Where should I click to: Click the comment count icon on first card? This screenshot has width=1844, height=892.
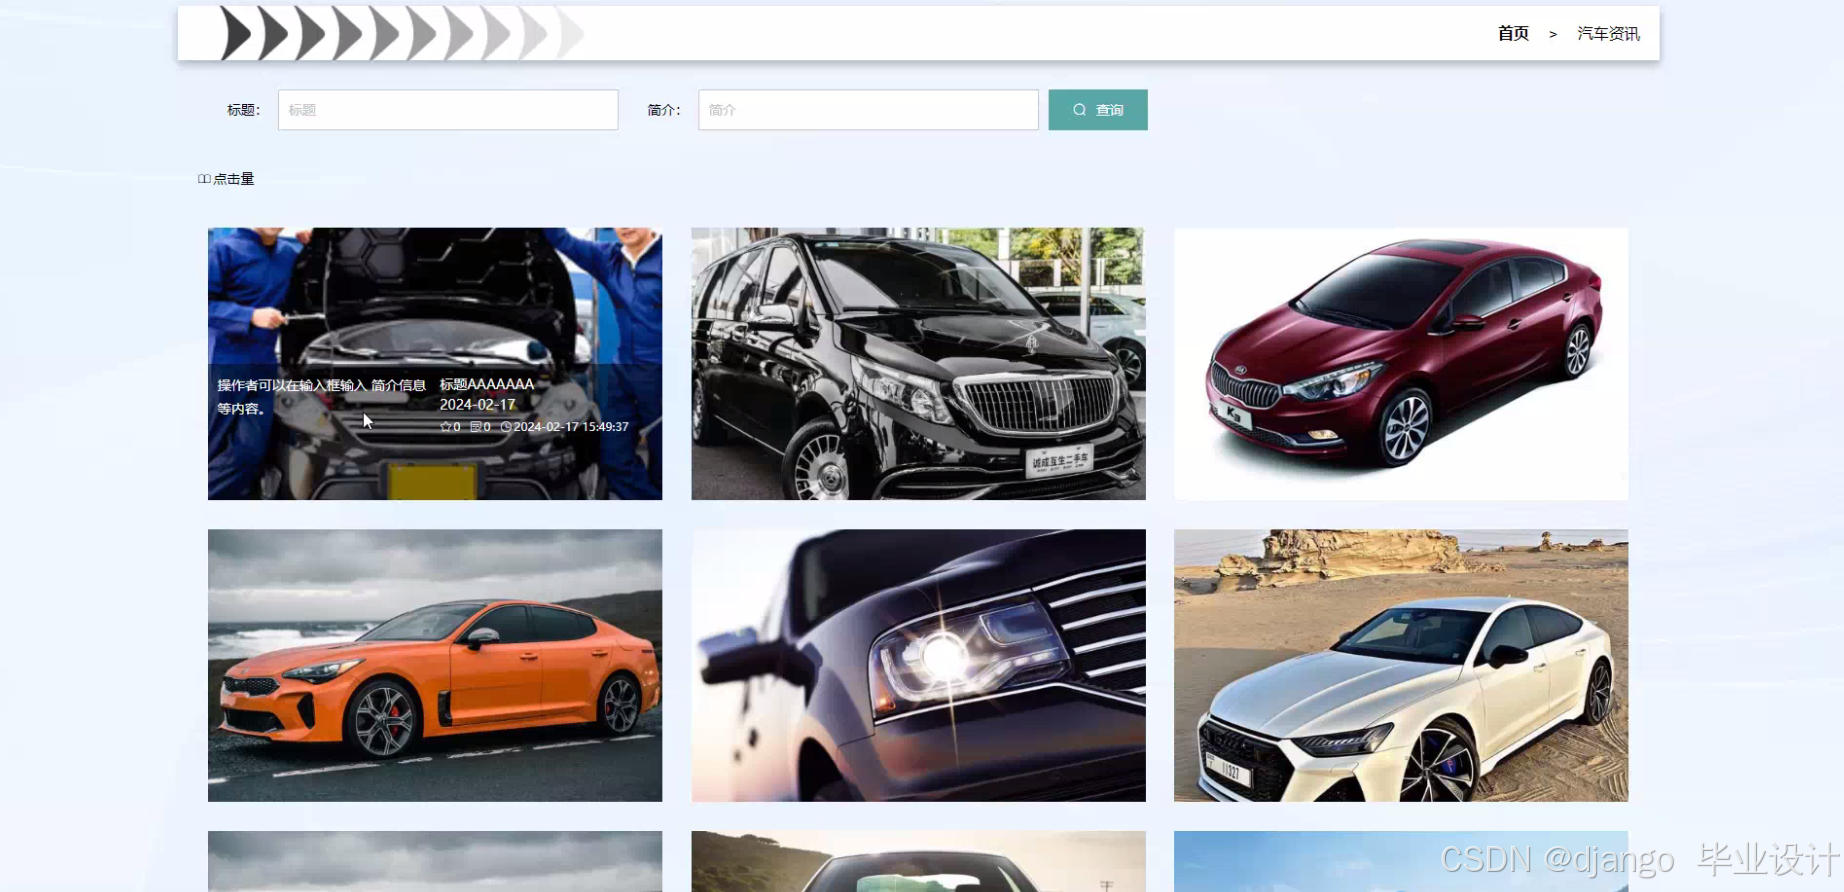tap(476, 427)
